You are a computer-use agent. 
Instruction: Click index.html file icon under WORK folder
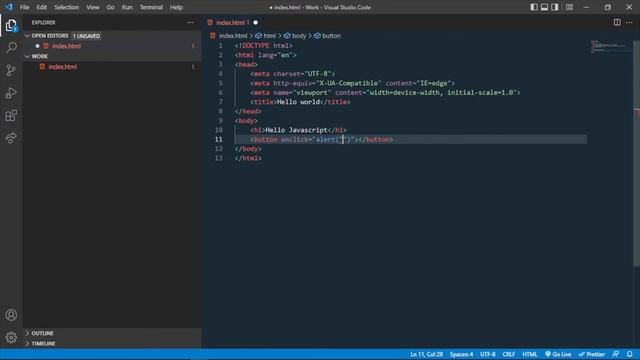42,67
